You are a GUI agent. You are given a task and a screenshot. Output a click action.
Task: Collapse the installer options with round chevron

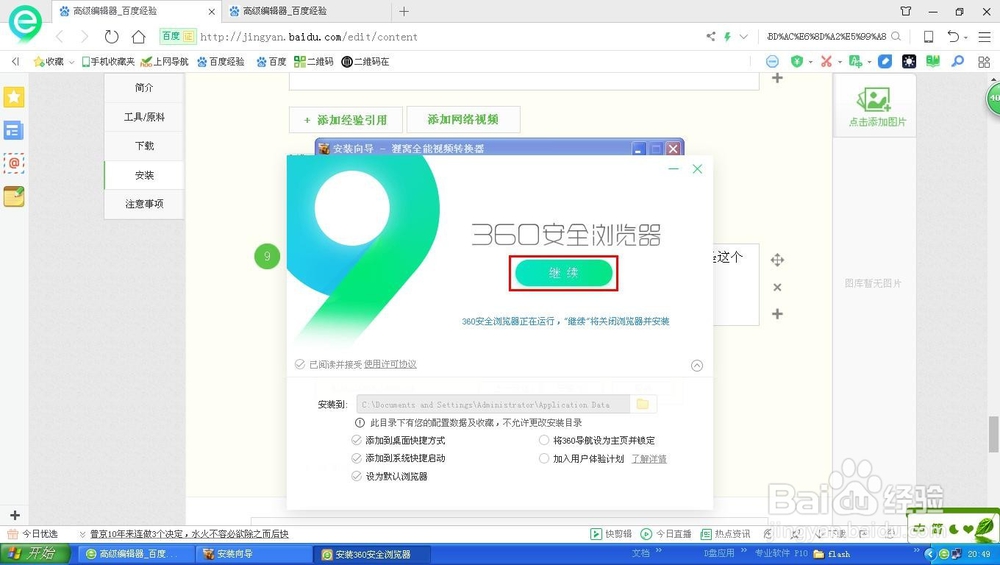click(697, 365)
